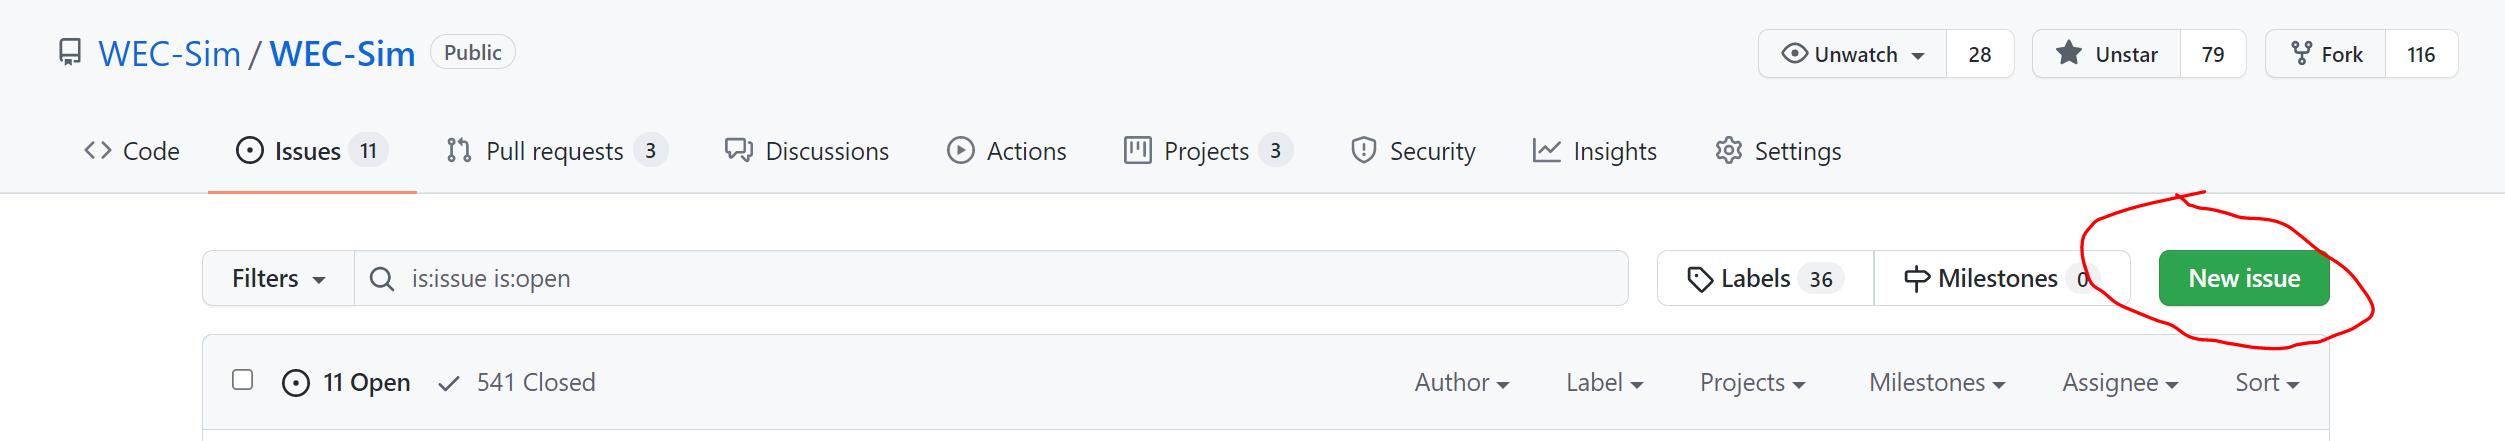
Task: Open Labels via the tag icon
Action: coord(1699,279)
